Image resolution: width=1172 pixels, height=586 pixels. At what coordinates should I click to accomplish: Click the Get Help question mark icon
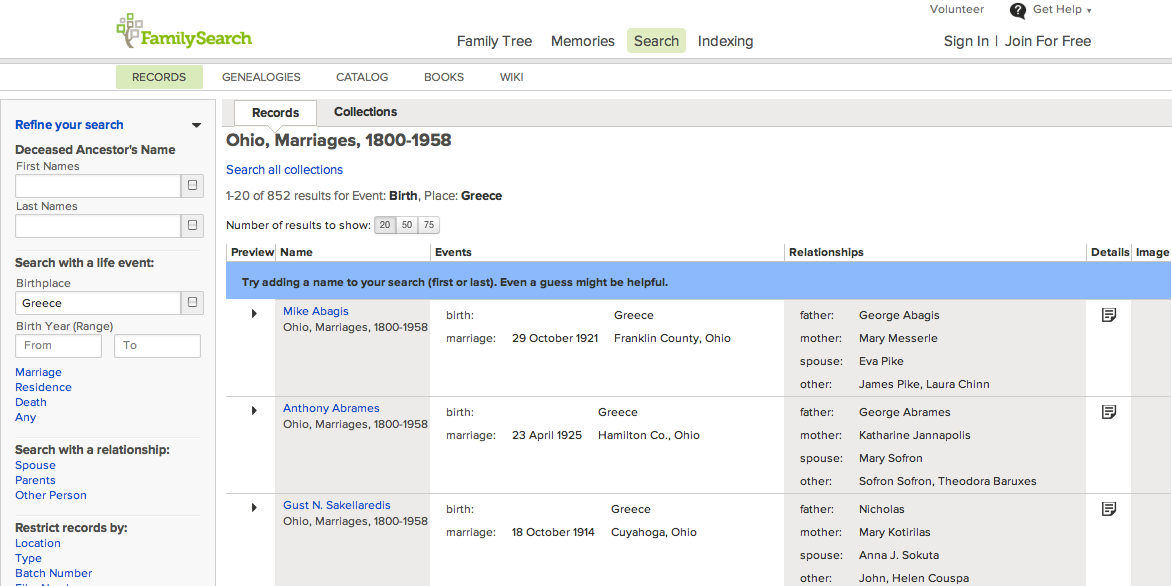[1018, 11]
